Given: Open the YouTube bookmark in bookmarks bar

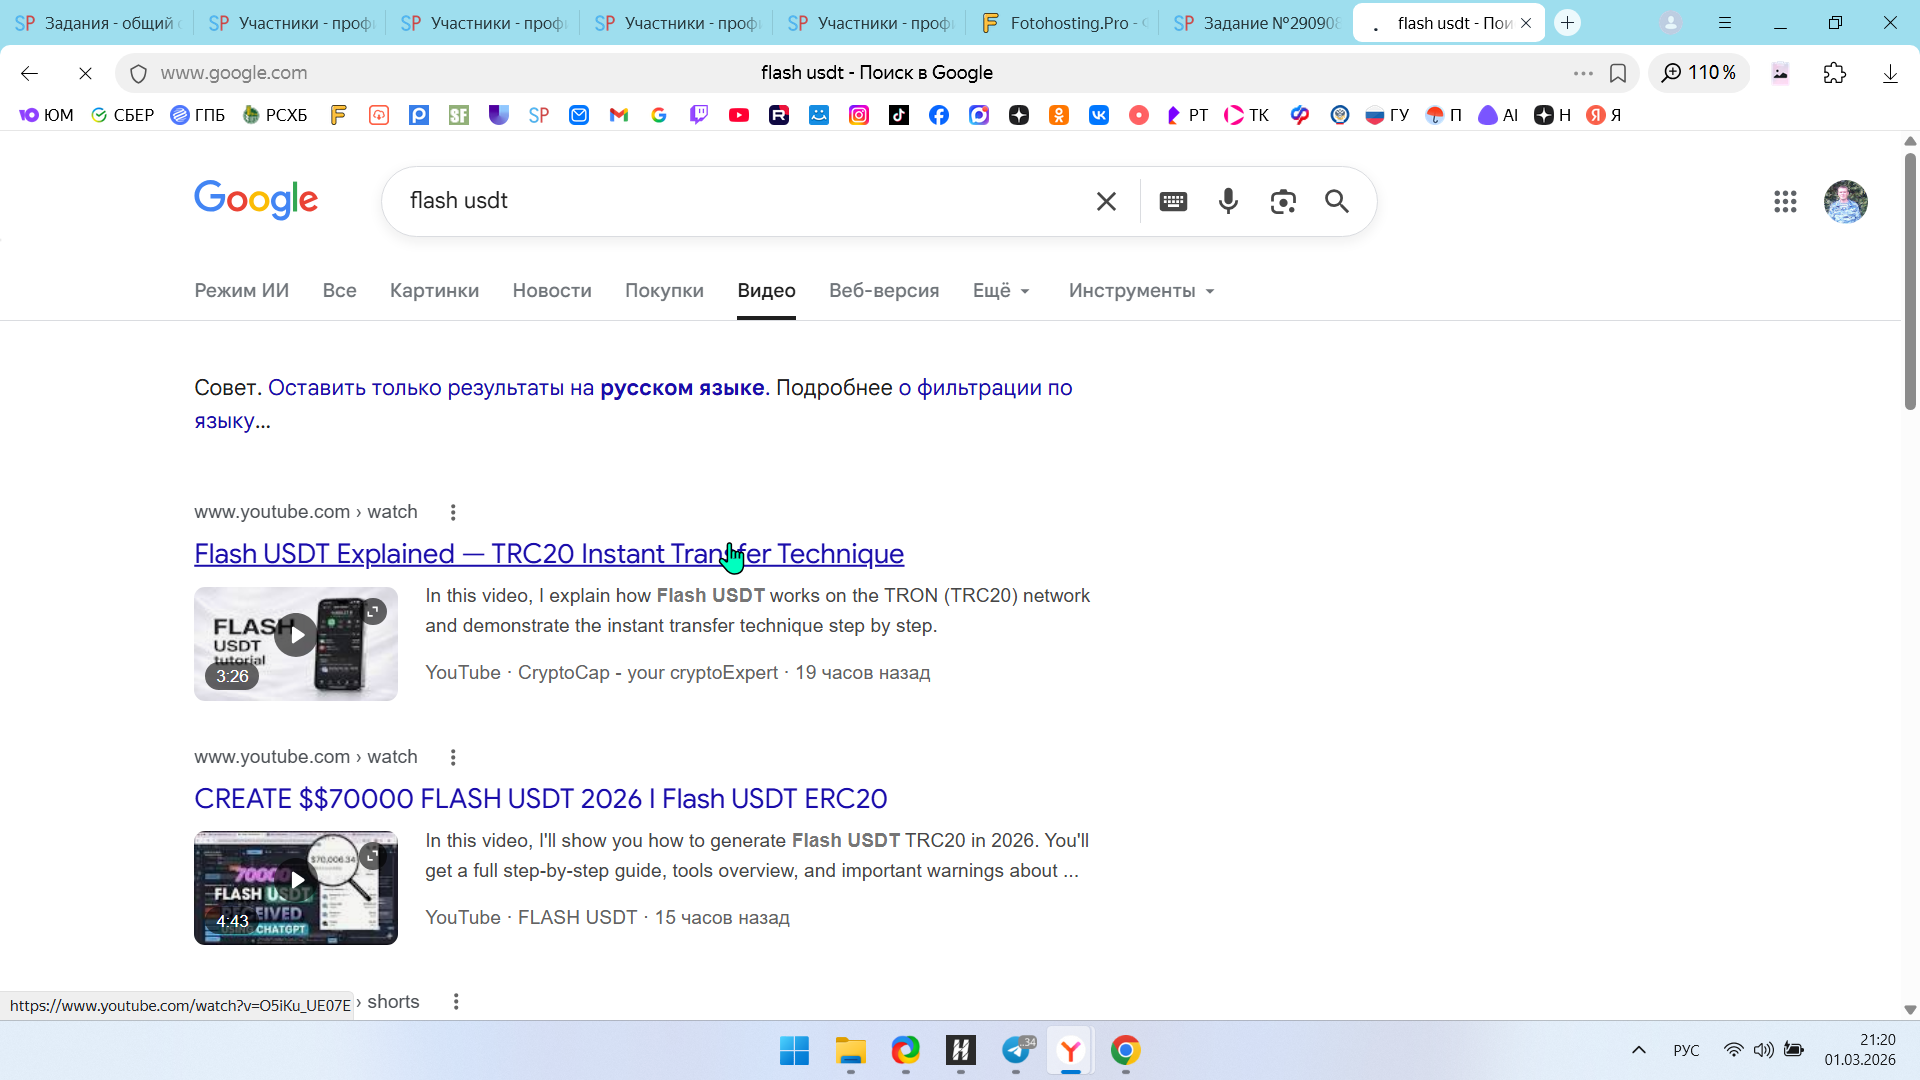Looking at the screenshot, I should pyautogui.click(x=739, y=115).
